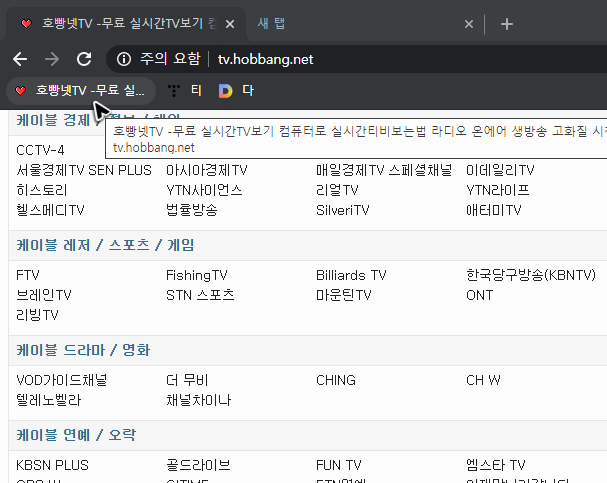Open the SilveriTV channel

click(343, 211)
